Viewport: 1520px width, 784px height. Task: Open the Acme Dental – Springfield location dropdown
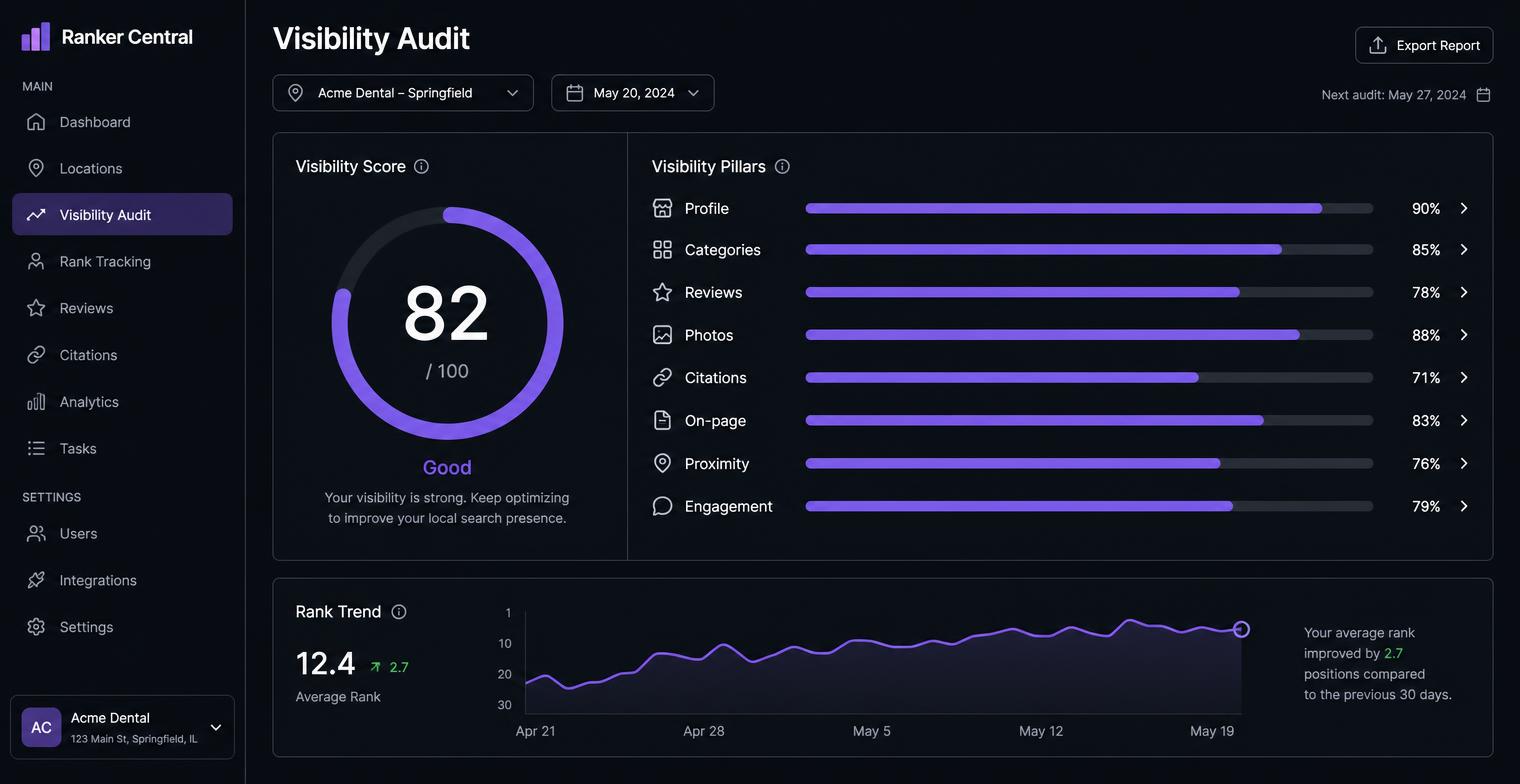(403, 93)
